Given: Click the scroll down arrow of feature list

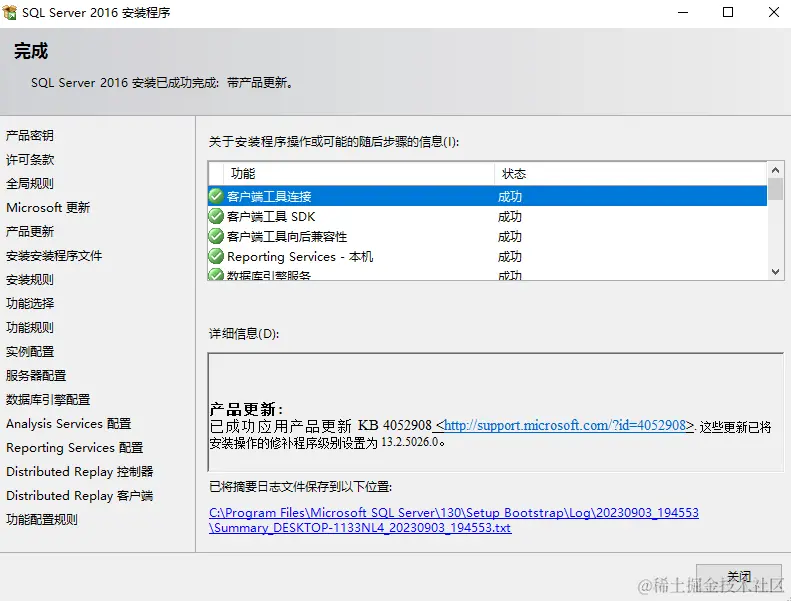Looking at the screenshot, I should pos(775,271).
